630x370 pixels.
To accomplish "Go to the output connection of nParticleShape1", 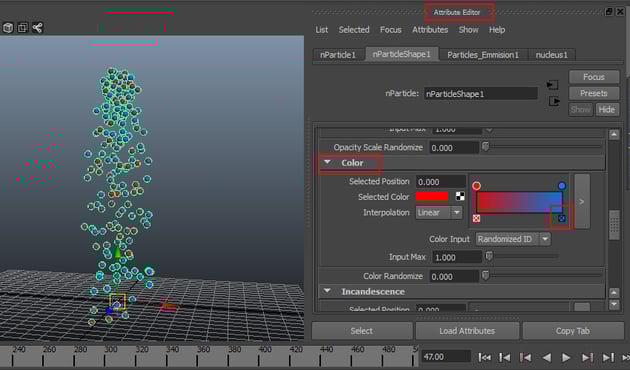I will click(x=554, y=101).
